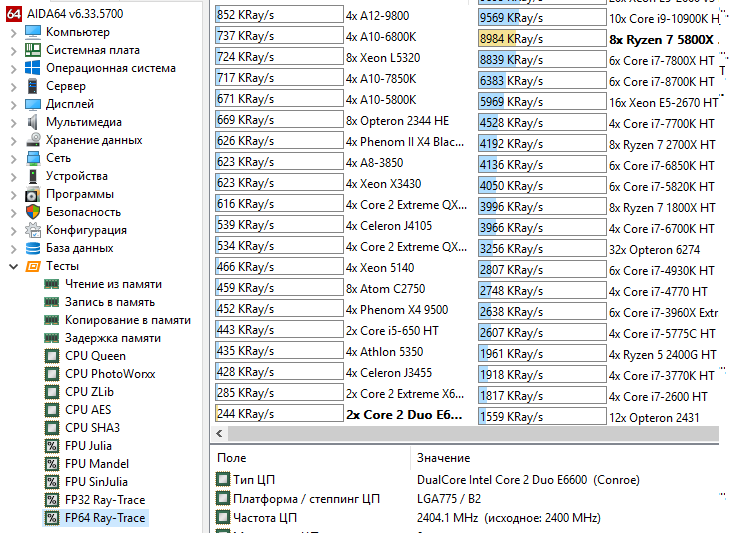Click the horizontal scrollbar track
The image size is (730, 533).
coord(473,434)
